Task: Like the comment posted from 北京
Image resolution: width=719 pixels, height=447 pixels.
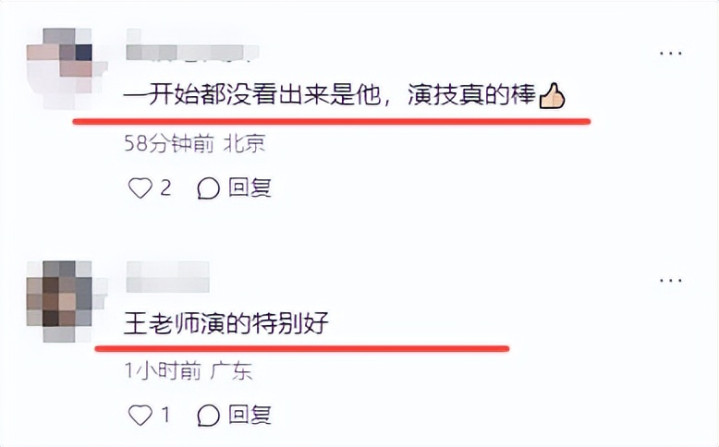Action: click(x=140, y=188)
